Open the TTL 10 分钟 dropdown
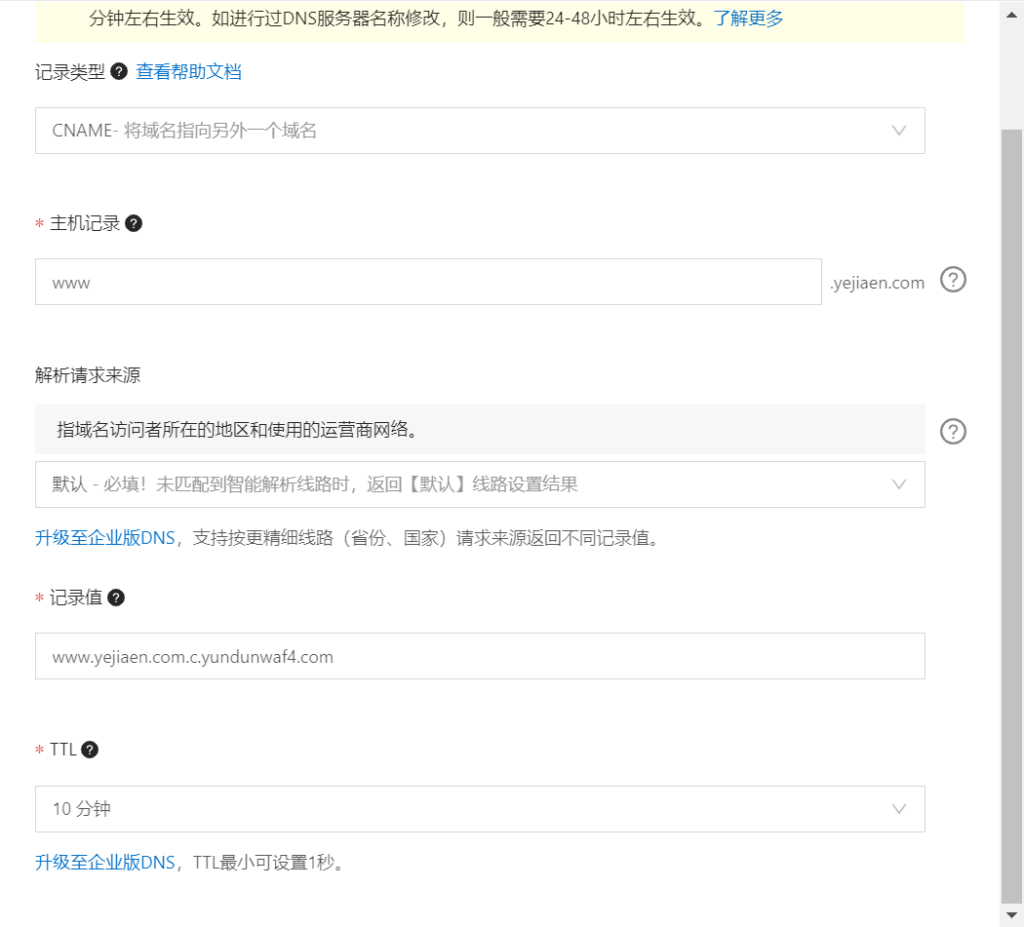1024x927 pixels. pos(480,809)
